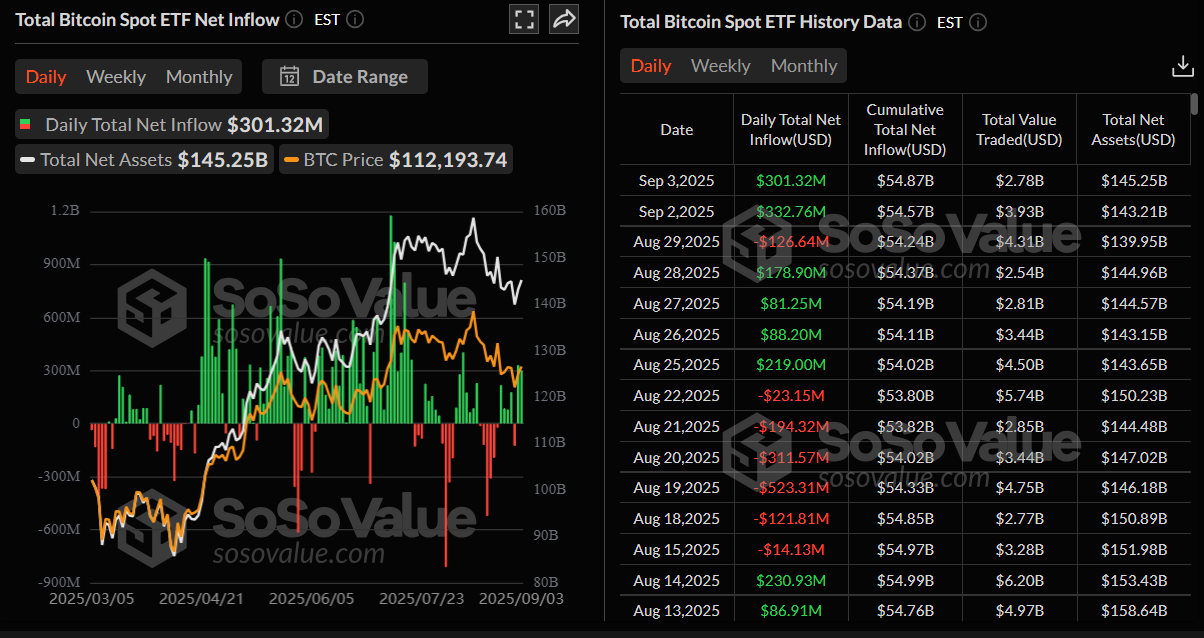Select the Aug 14,2025 date cell
Image resolution: width=1204 pixels, height=638 pixels.
(x=677, y=580)
